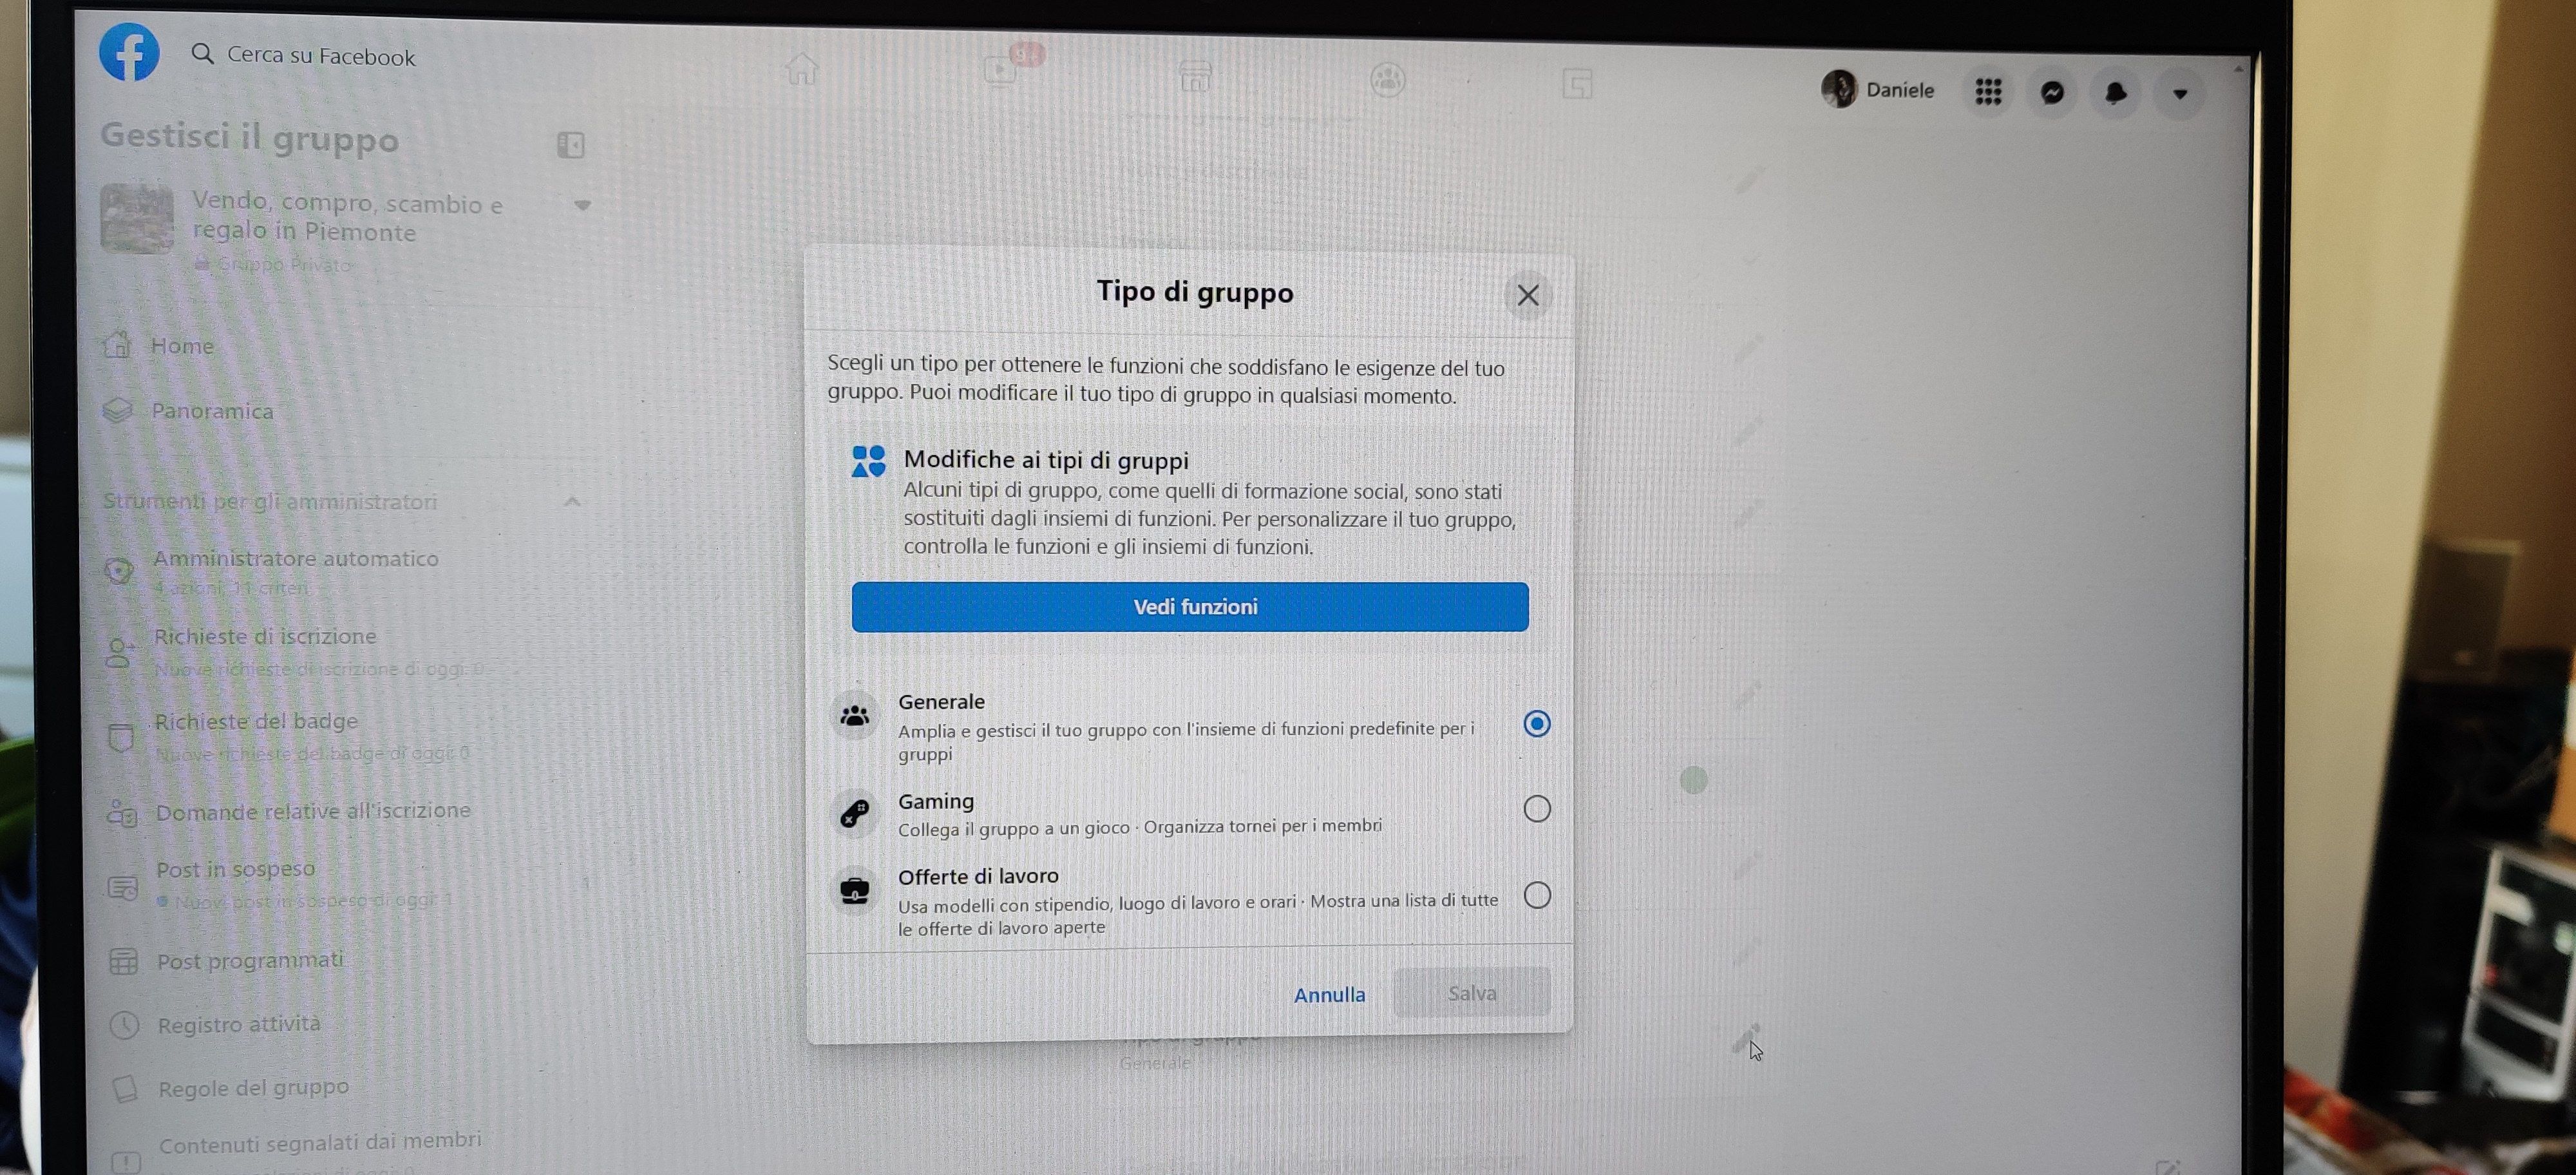Image resolution: width=2576 pixels, height=1175 pixels.
Task: Open Post programmati
Action: coord(250,961)
